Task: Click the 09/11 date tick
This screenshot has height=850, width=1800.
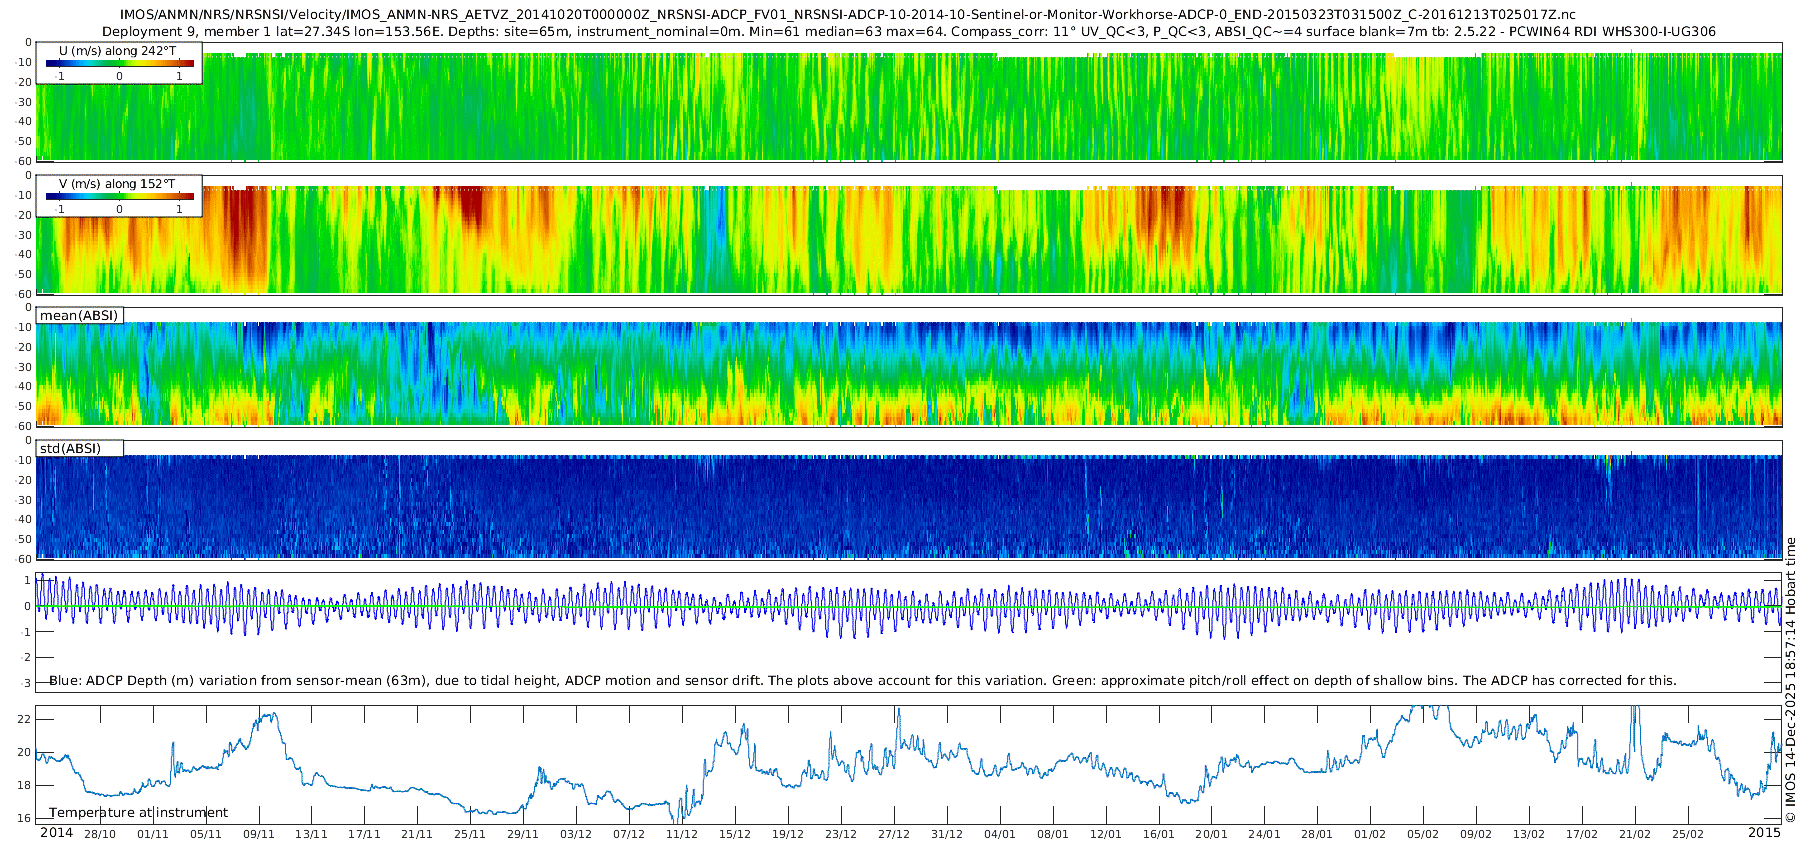Action: pos(259,834)
